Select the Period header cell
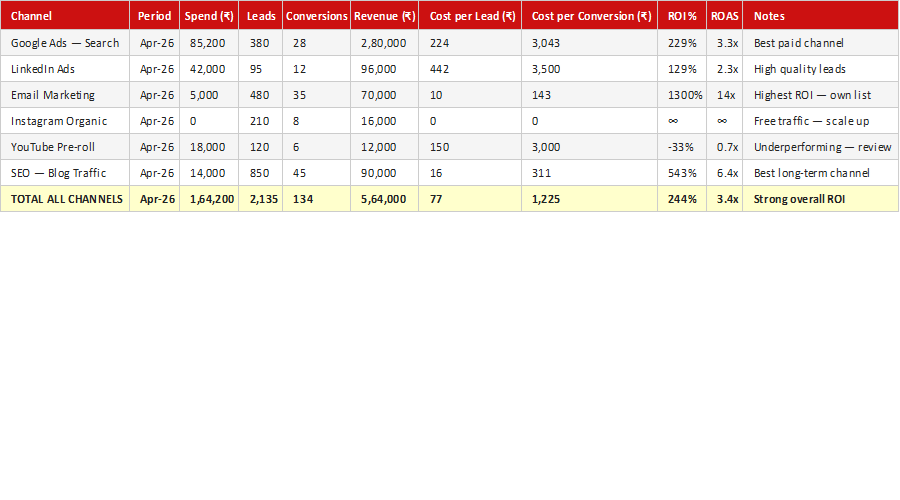Screen dimensions: 900x500 pos(154,15)
